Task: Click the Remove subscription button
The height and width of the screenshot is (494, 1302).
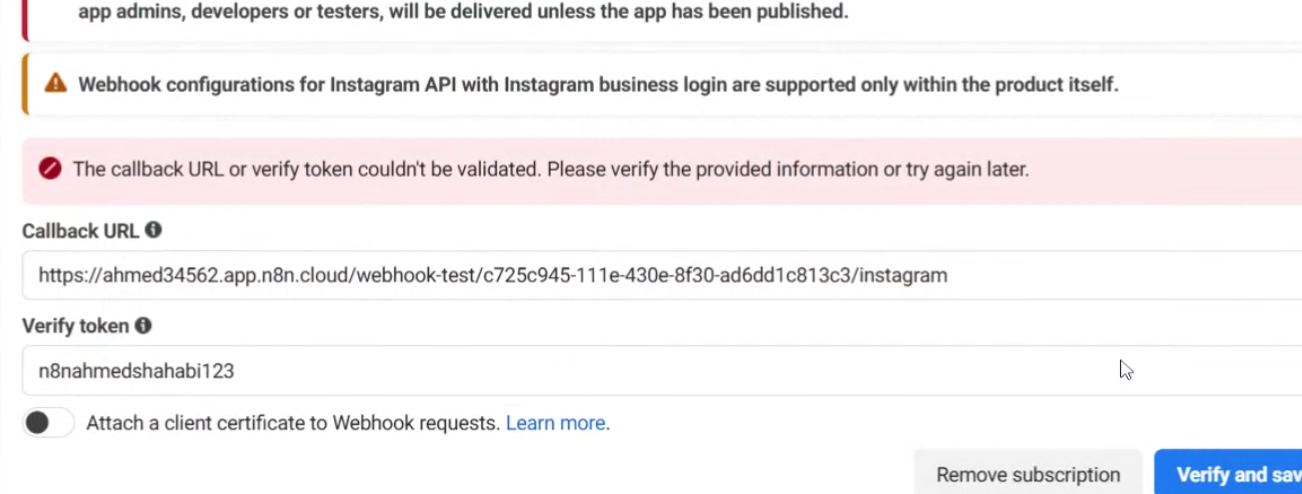Action: (x=1027, y=475)
